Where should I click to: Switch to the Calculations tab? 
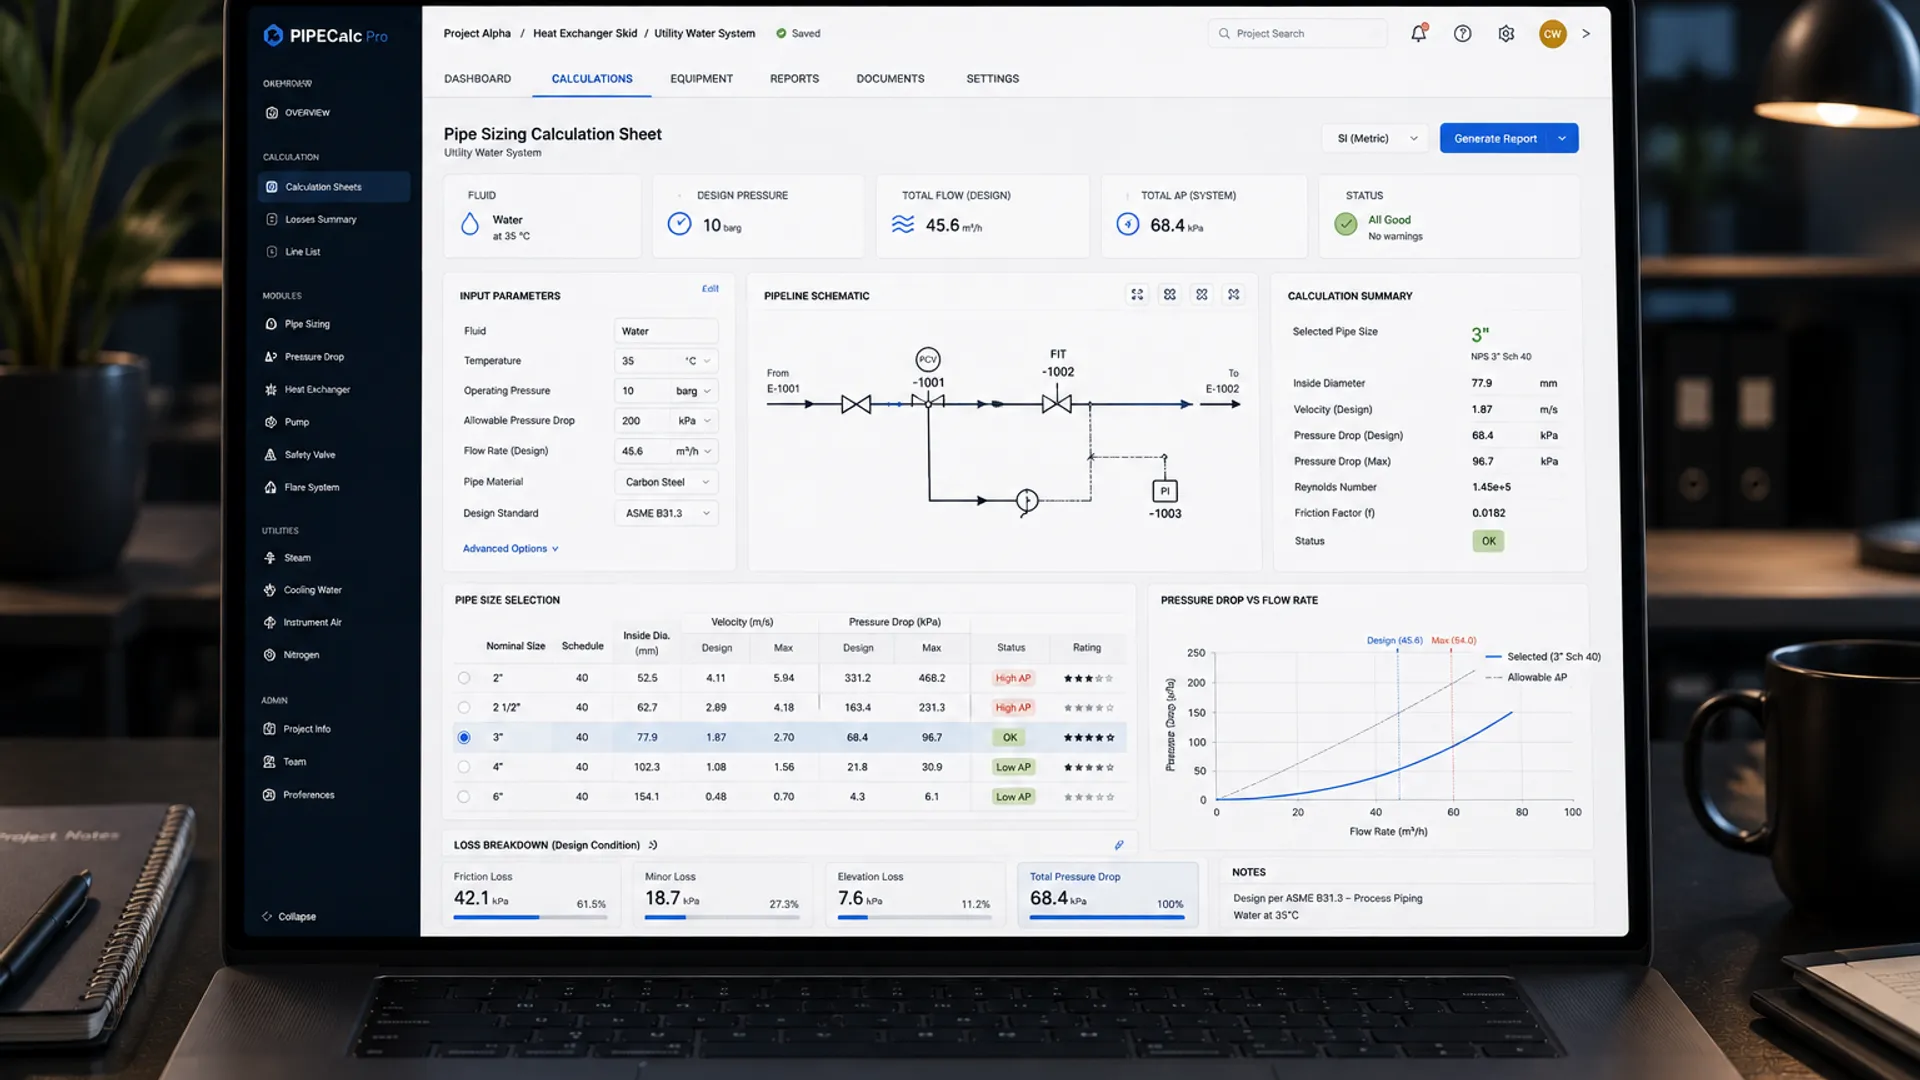pos(592,78)
